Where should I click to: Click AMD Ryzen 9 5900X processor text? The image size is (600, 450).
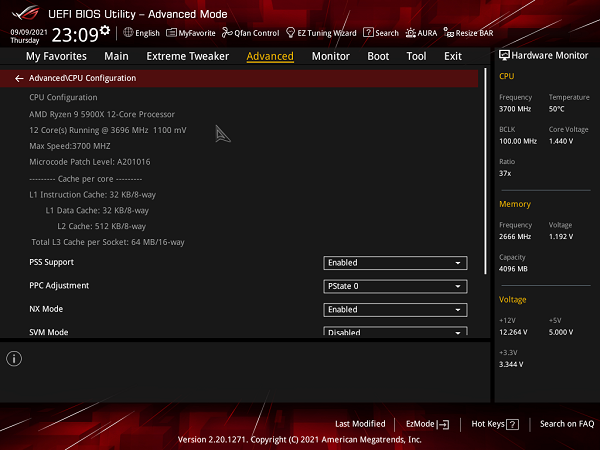102,114
